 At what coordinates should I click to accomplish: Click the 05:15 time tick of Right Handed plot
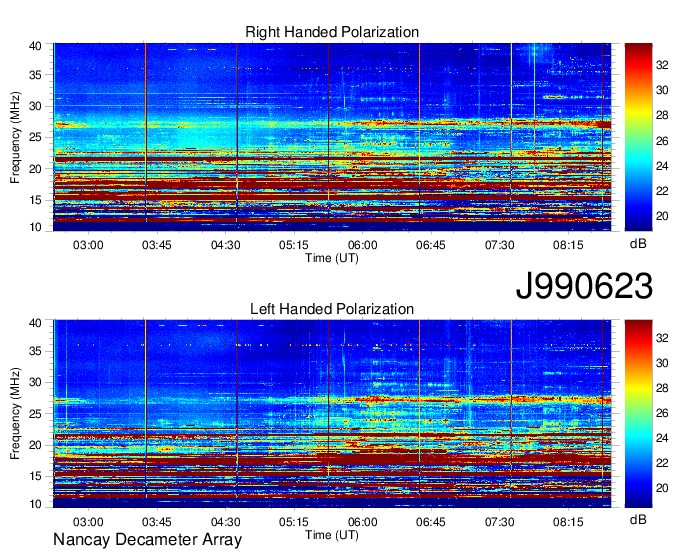pos(294,245)
